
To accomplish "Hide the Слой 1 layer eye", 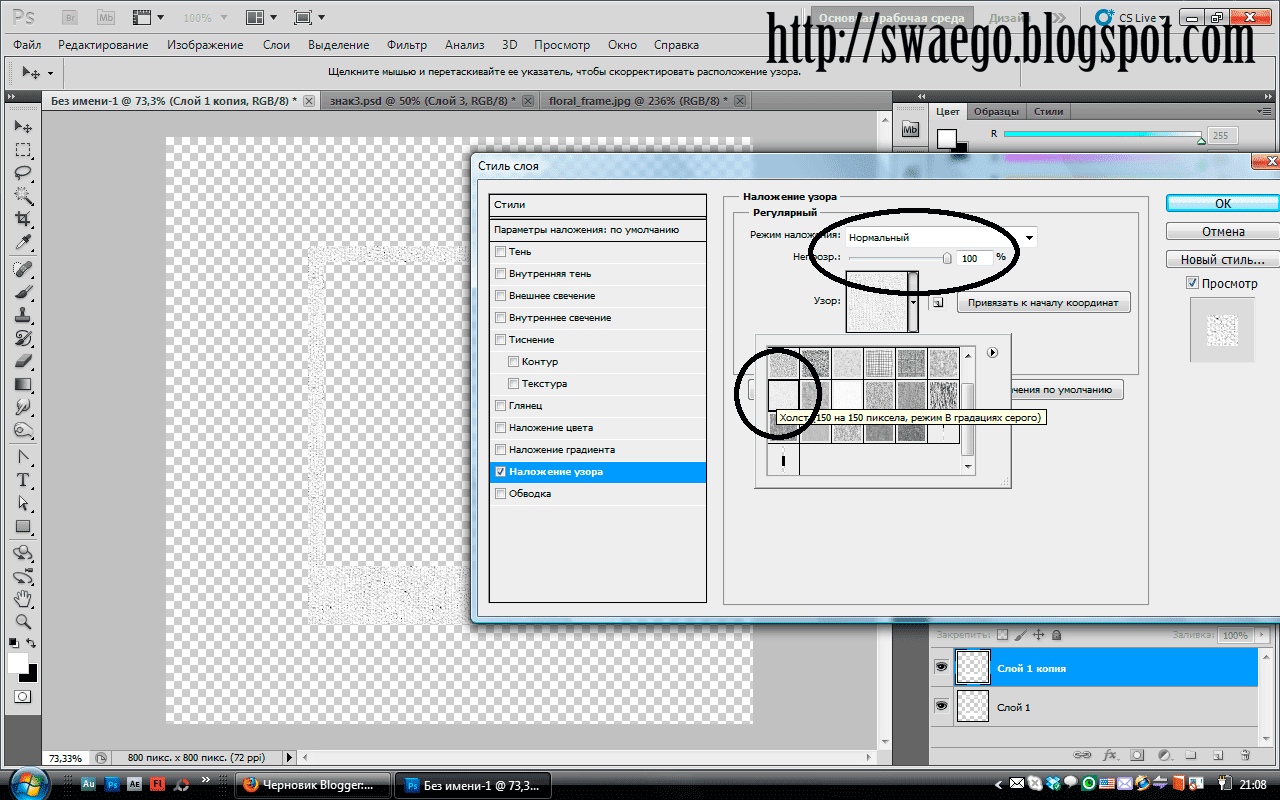I will pos(941,706).
